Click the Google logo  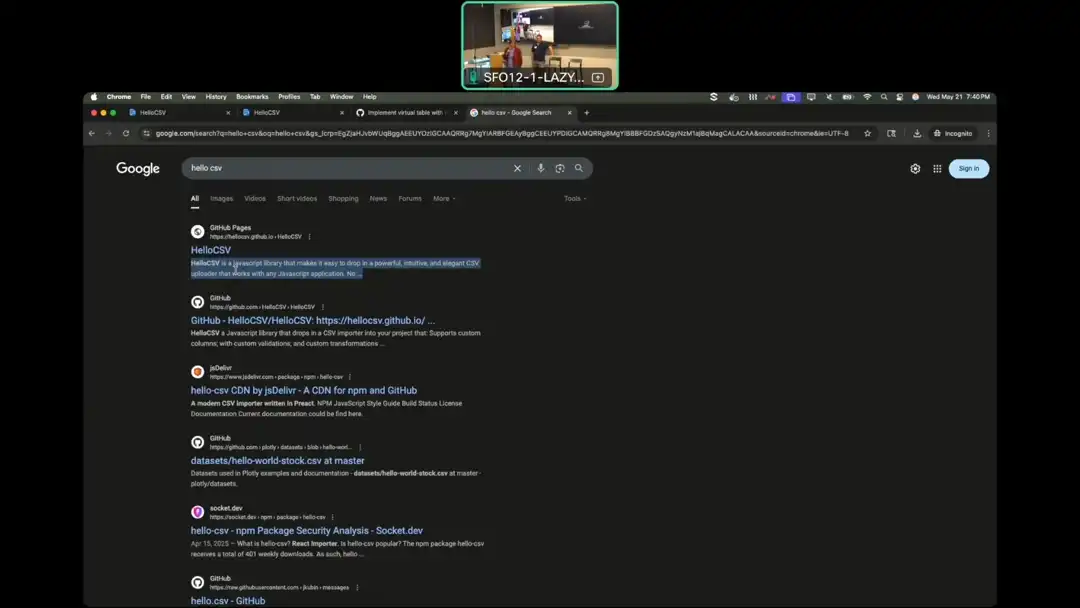pos(138,169)
